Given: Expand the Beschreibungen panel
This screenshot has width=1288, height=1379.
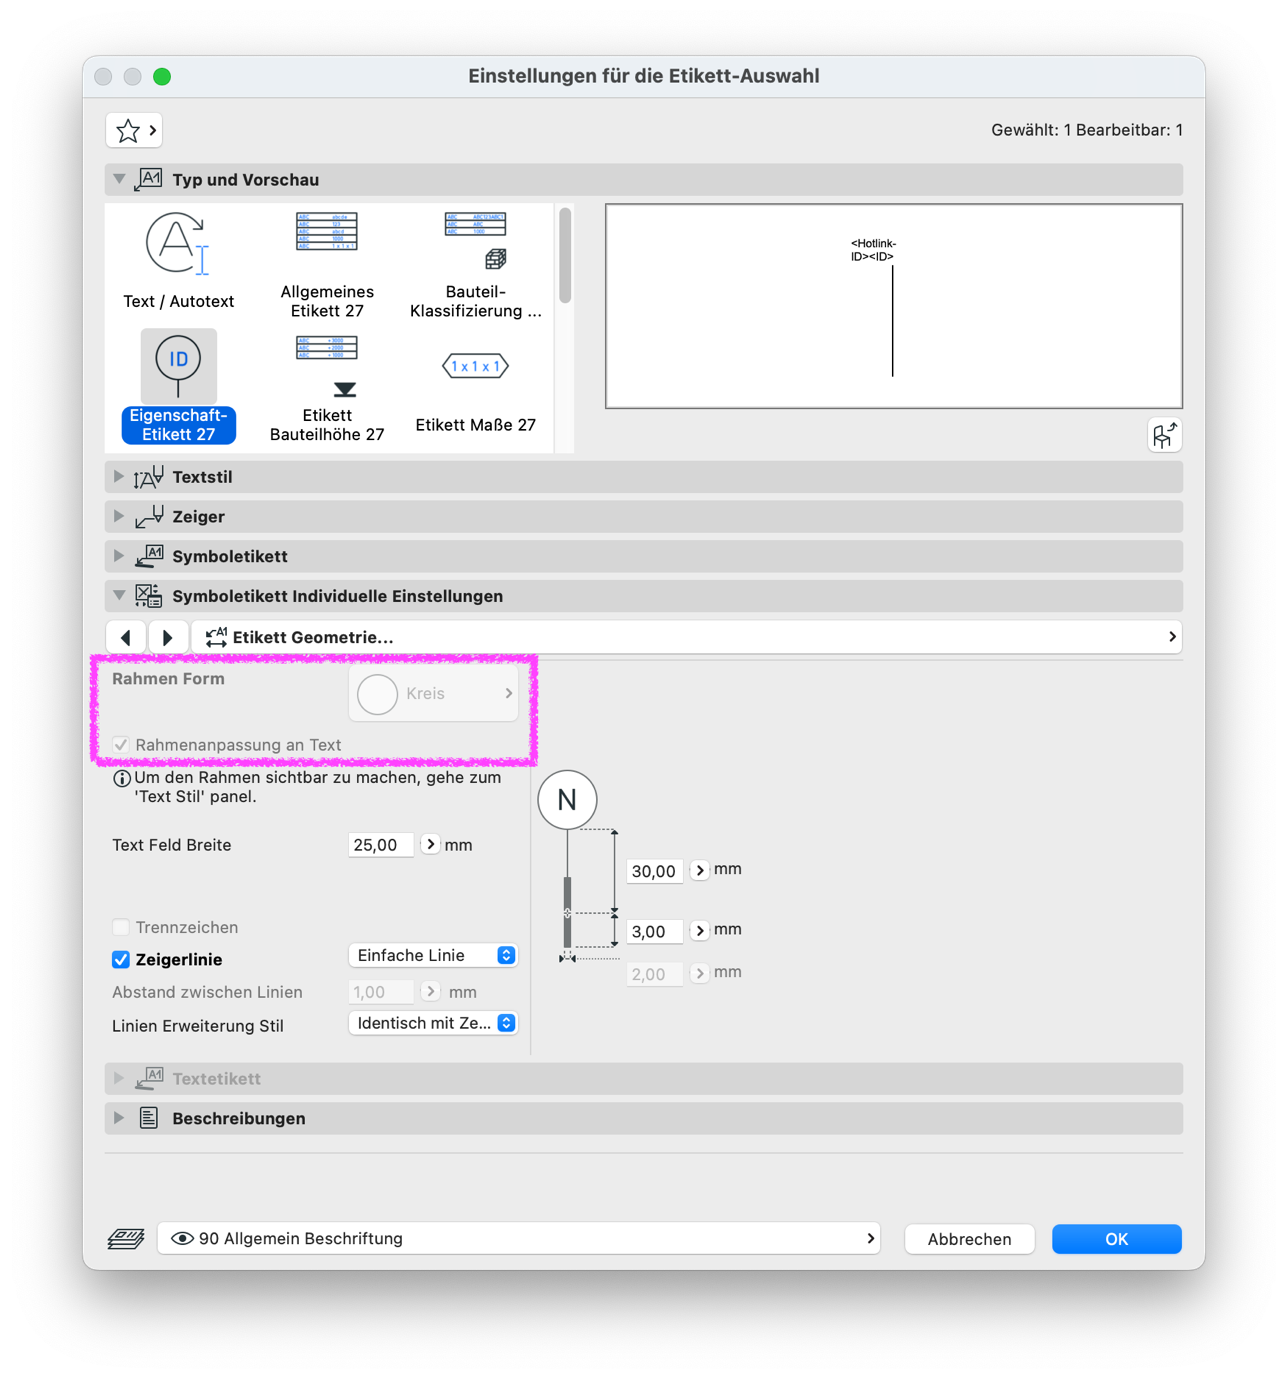Looking at the screenshot, I should click(119, 1118).
